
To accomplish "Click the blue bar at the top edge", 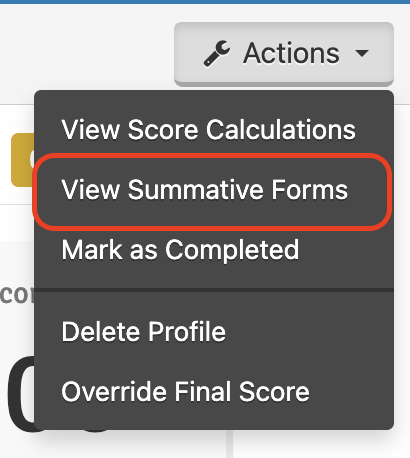I will click(x=205, y=2).
